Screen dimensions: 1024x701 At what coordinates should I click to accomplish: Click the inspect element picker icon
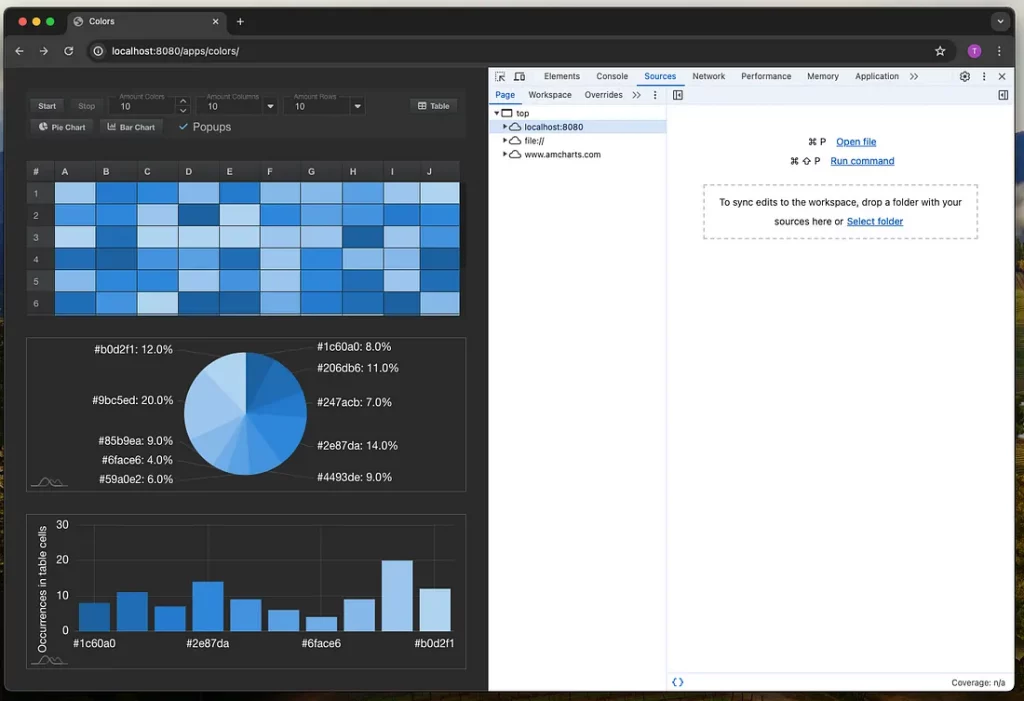pyautogui.click(x=500, y=76)
